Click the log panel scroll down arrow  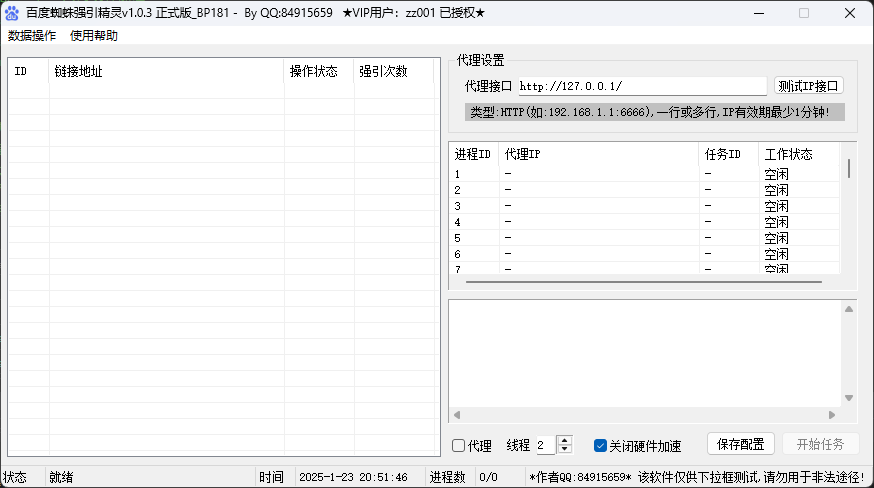(849, 398)
